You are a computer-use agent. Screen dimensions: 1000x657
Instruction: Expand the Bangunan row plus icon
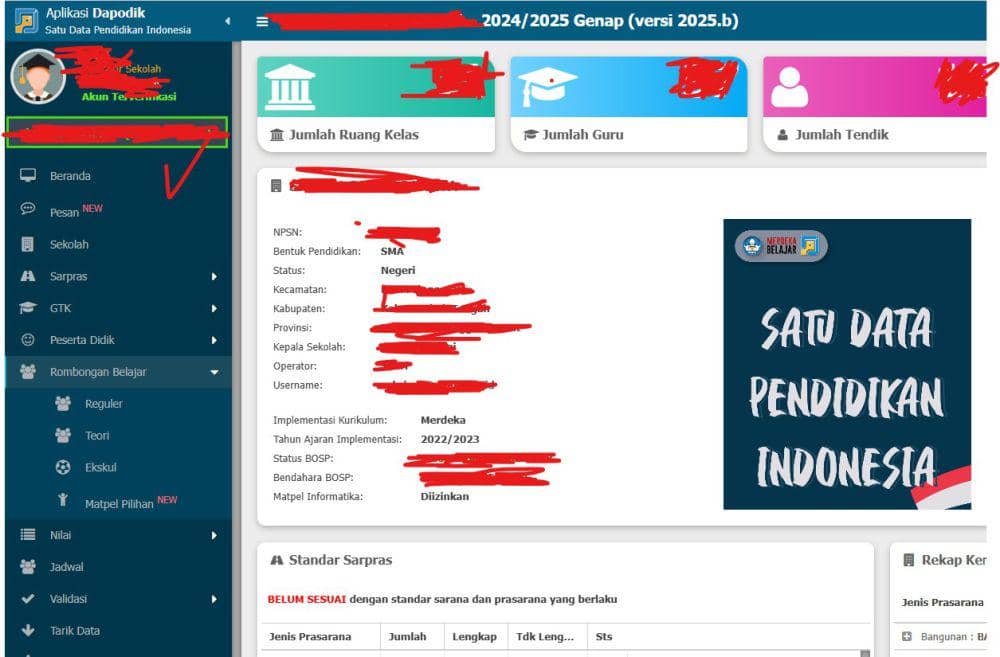pos(907,637)
